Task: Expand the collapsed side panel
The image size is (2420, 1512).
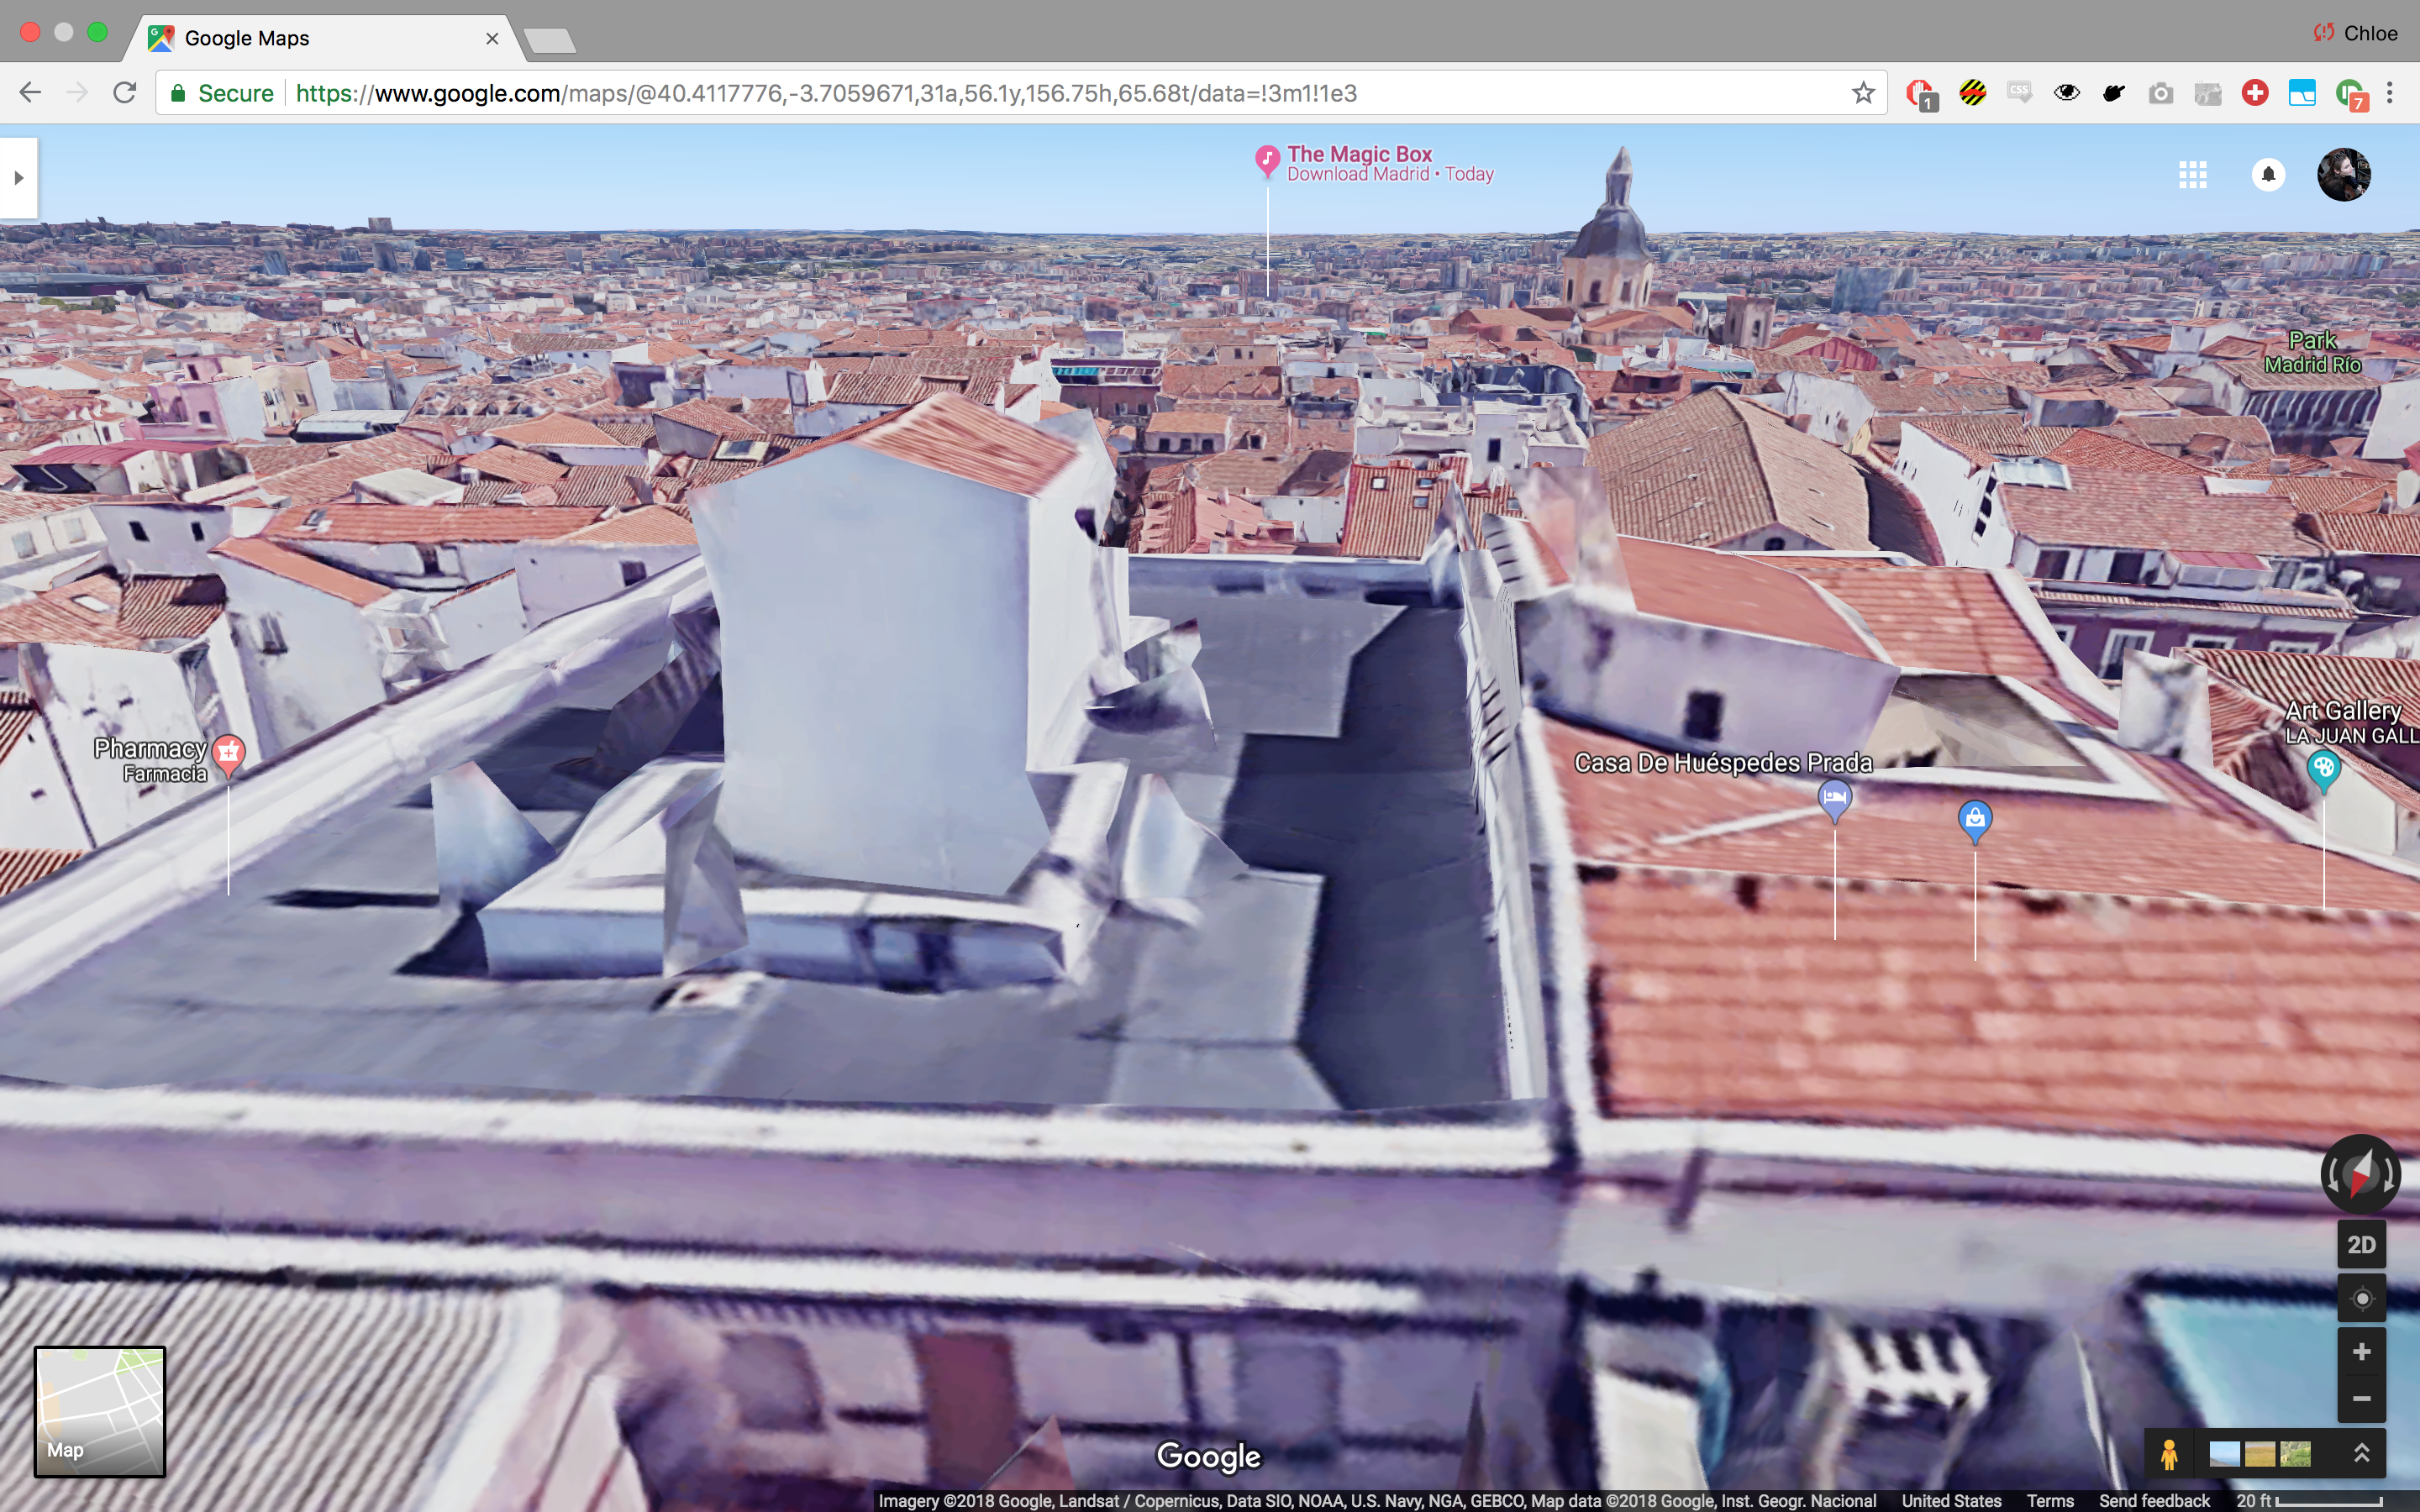Action: point(18,178)
